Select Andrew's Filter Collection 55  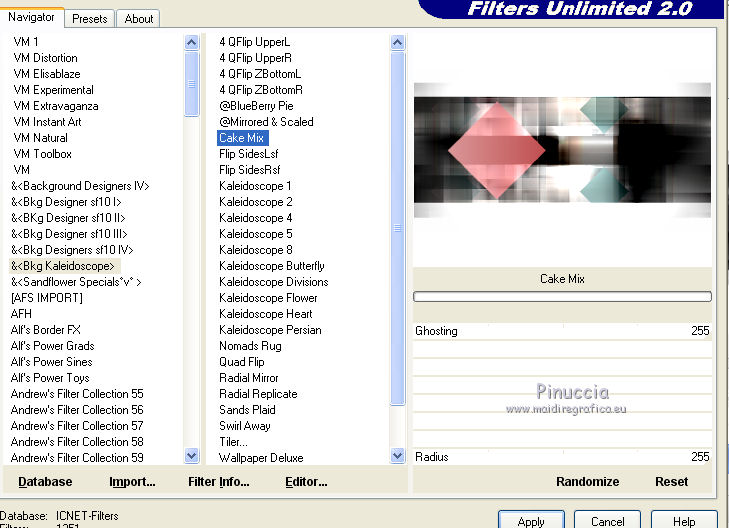[x=77, y=394]
